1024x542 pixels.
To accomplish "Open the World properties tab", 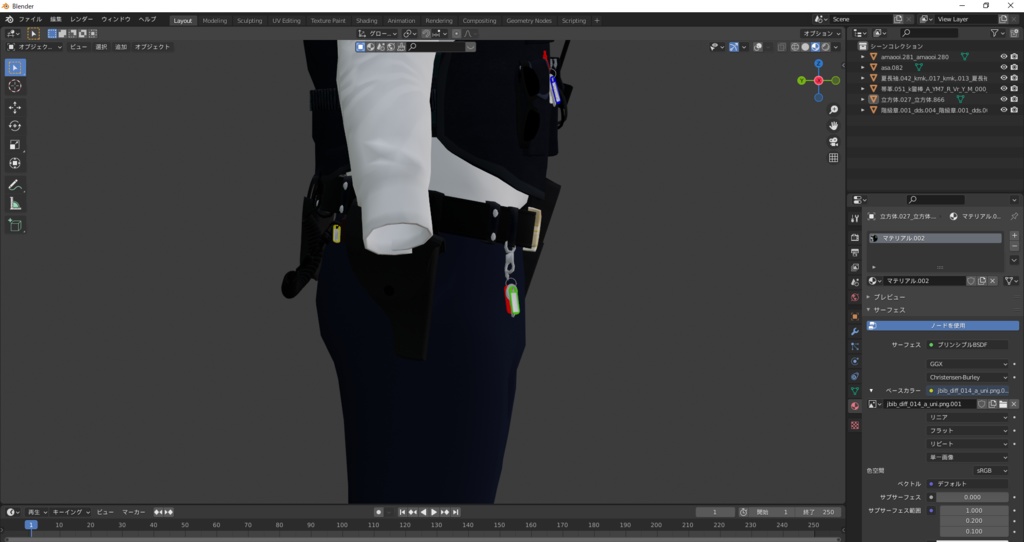I will point(855,297).
